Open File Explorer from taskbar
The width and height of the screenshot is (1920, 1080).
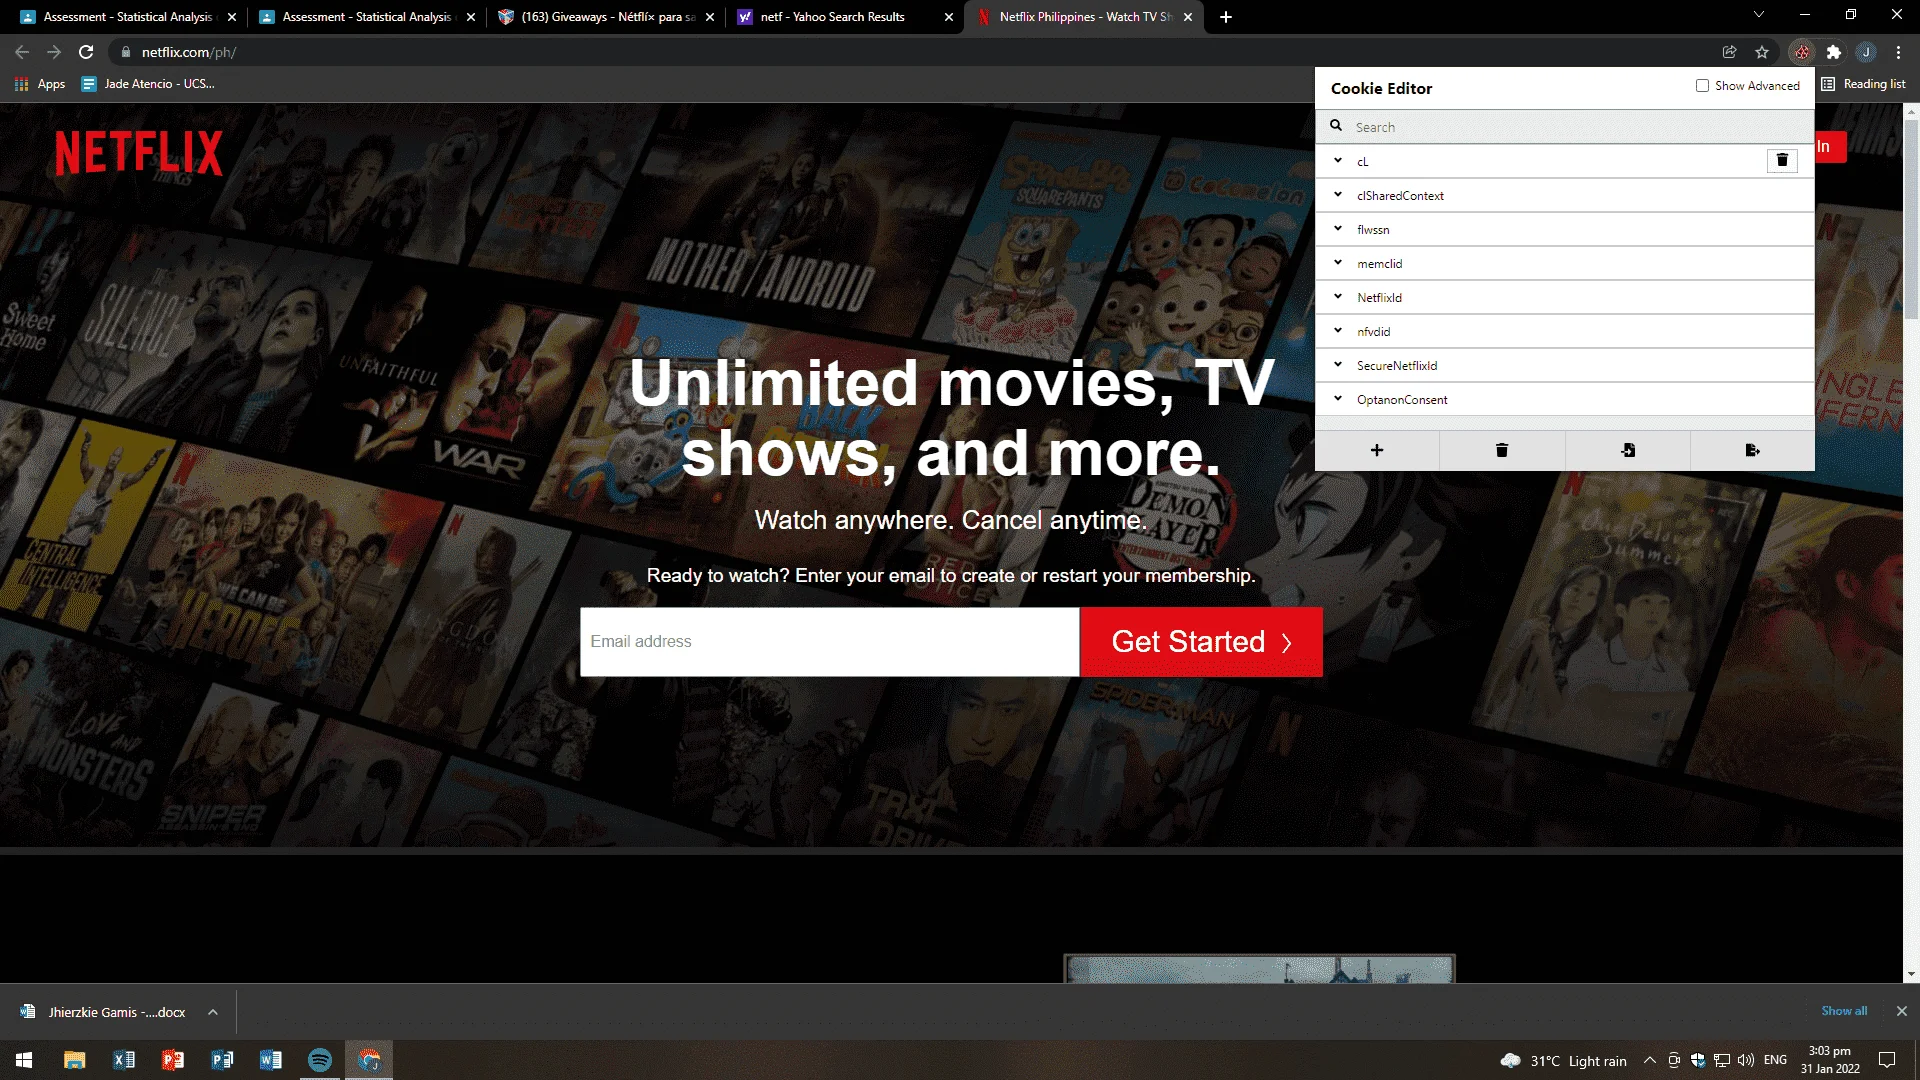point(74,1060)
